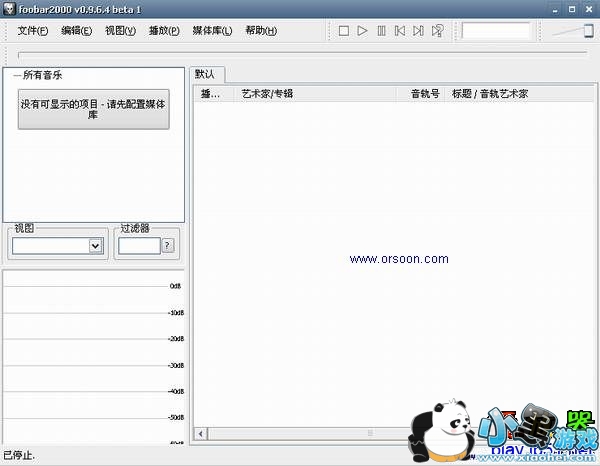600x466 pixels.
Task: Sort by the 艺术家/专辑 column header
Action: (315, 94)
